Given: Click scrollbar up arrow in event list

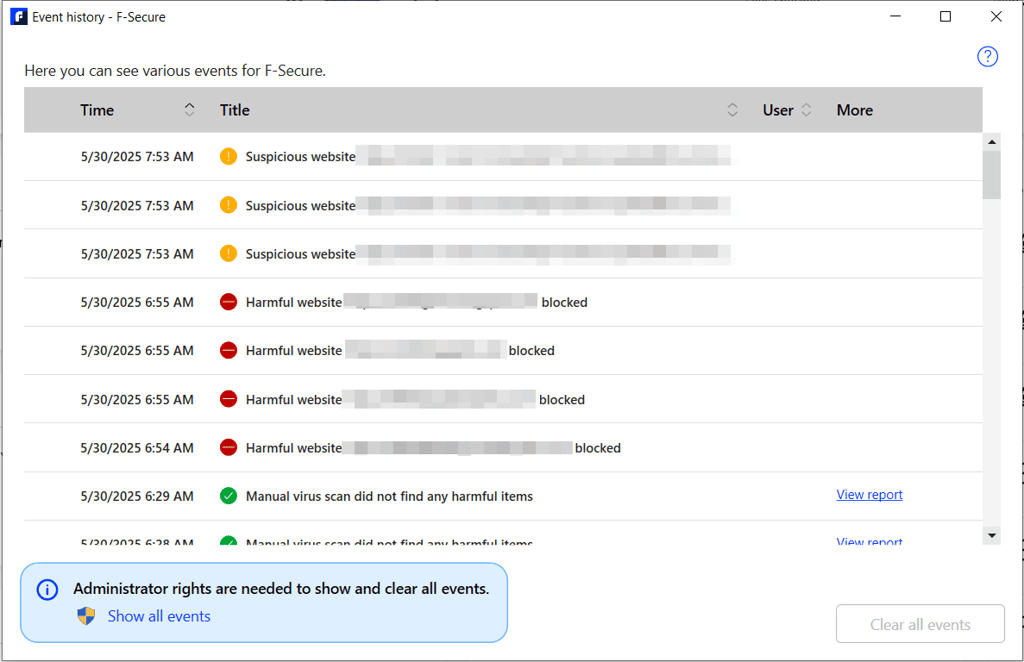Looking at the screenshot, I should [991, 142].
